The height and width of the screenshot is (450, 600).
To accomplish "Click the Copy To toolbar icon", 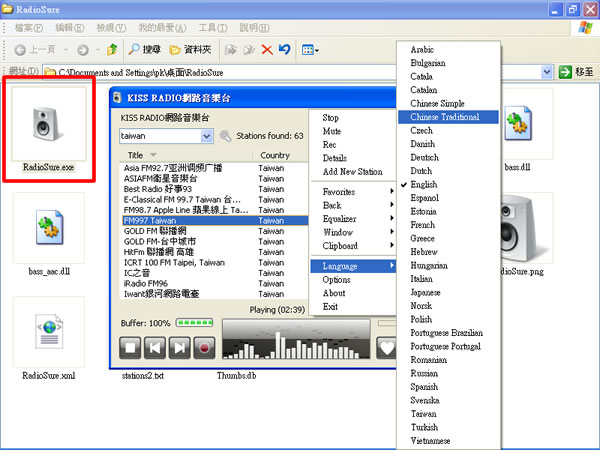I will pos(249,50).
